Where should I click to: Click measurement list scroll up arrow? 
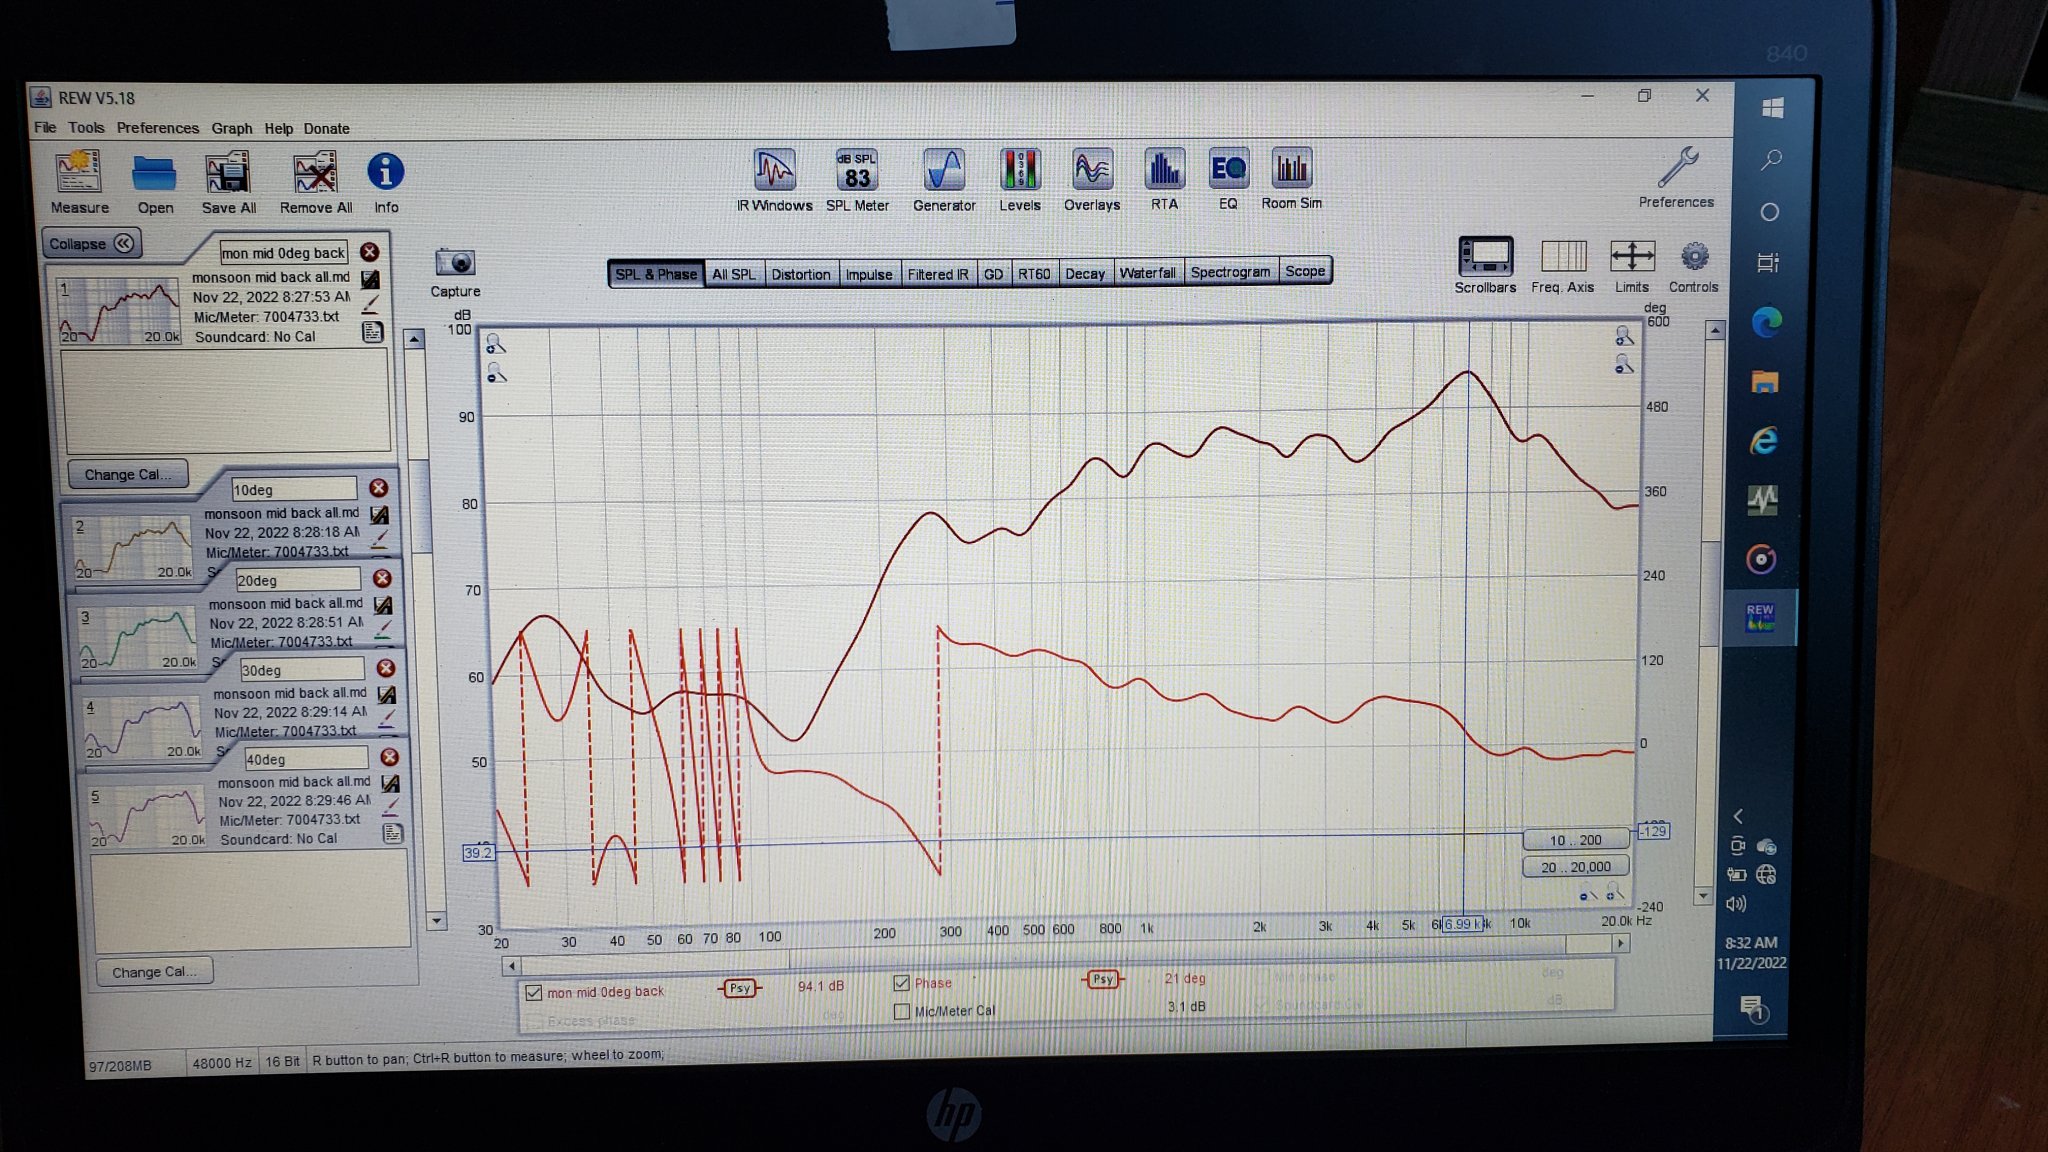[x=414, y=339]
